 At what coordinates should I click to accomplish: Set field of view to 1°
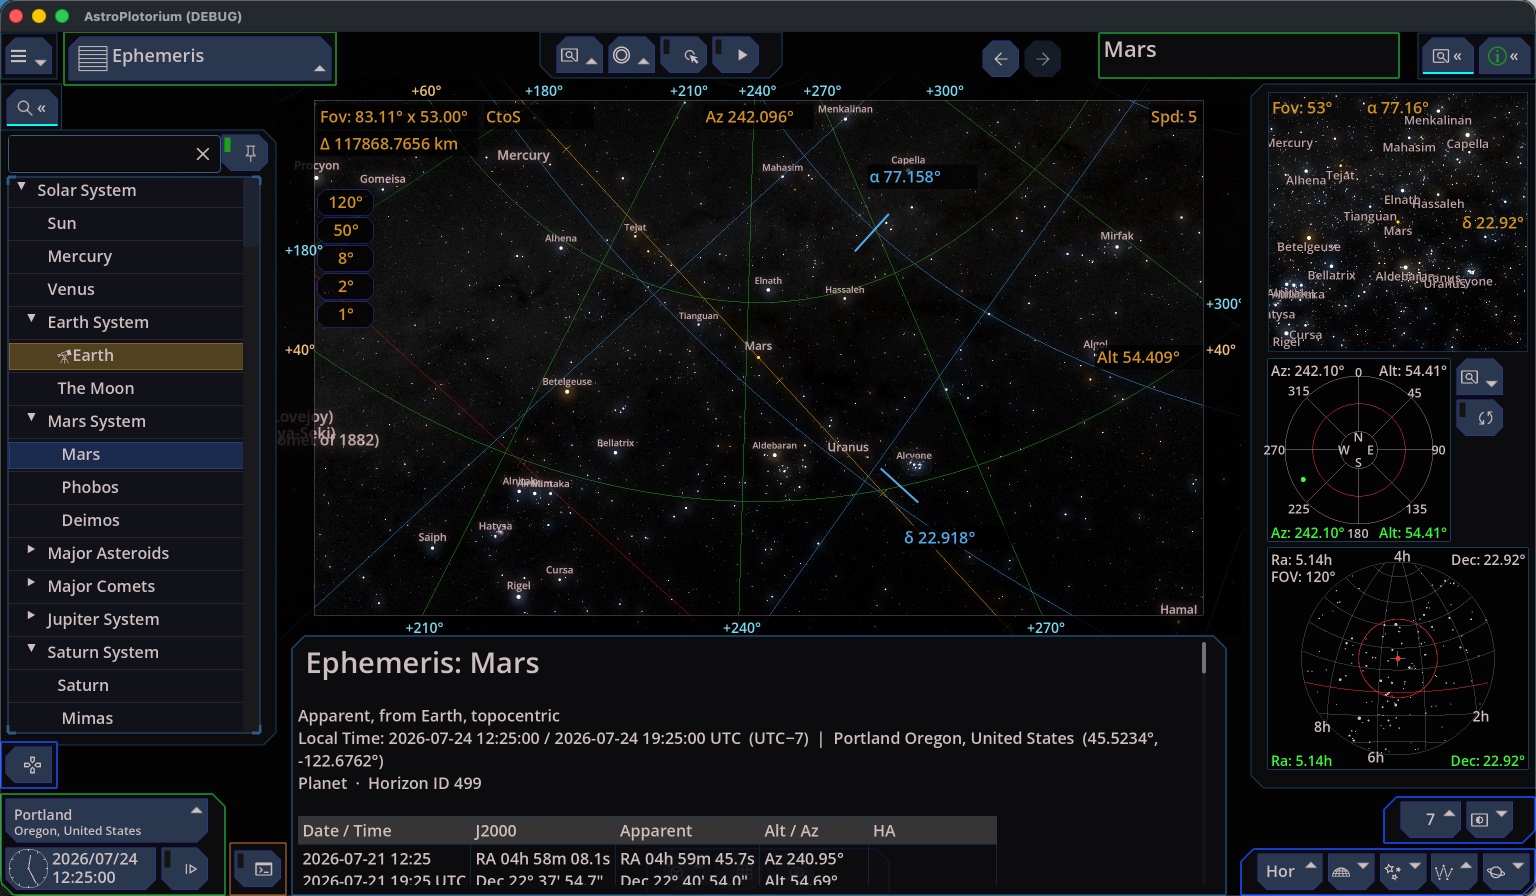click(x=345, y=314)
